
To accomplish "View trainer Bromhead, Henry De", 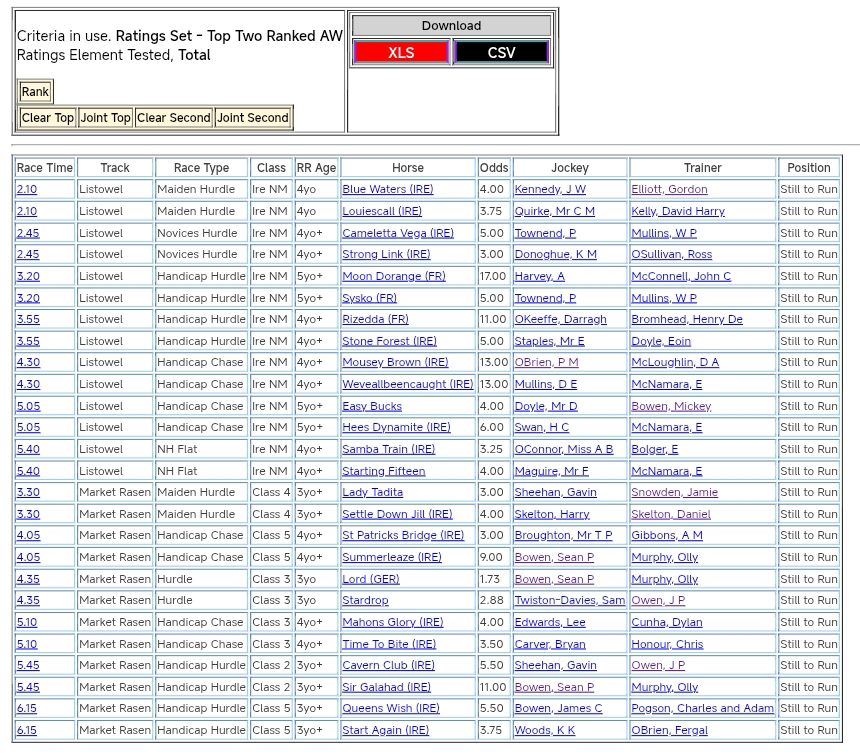I will [686, 319].
